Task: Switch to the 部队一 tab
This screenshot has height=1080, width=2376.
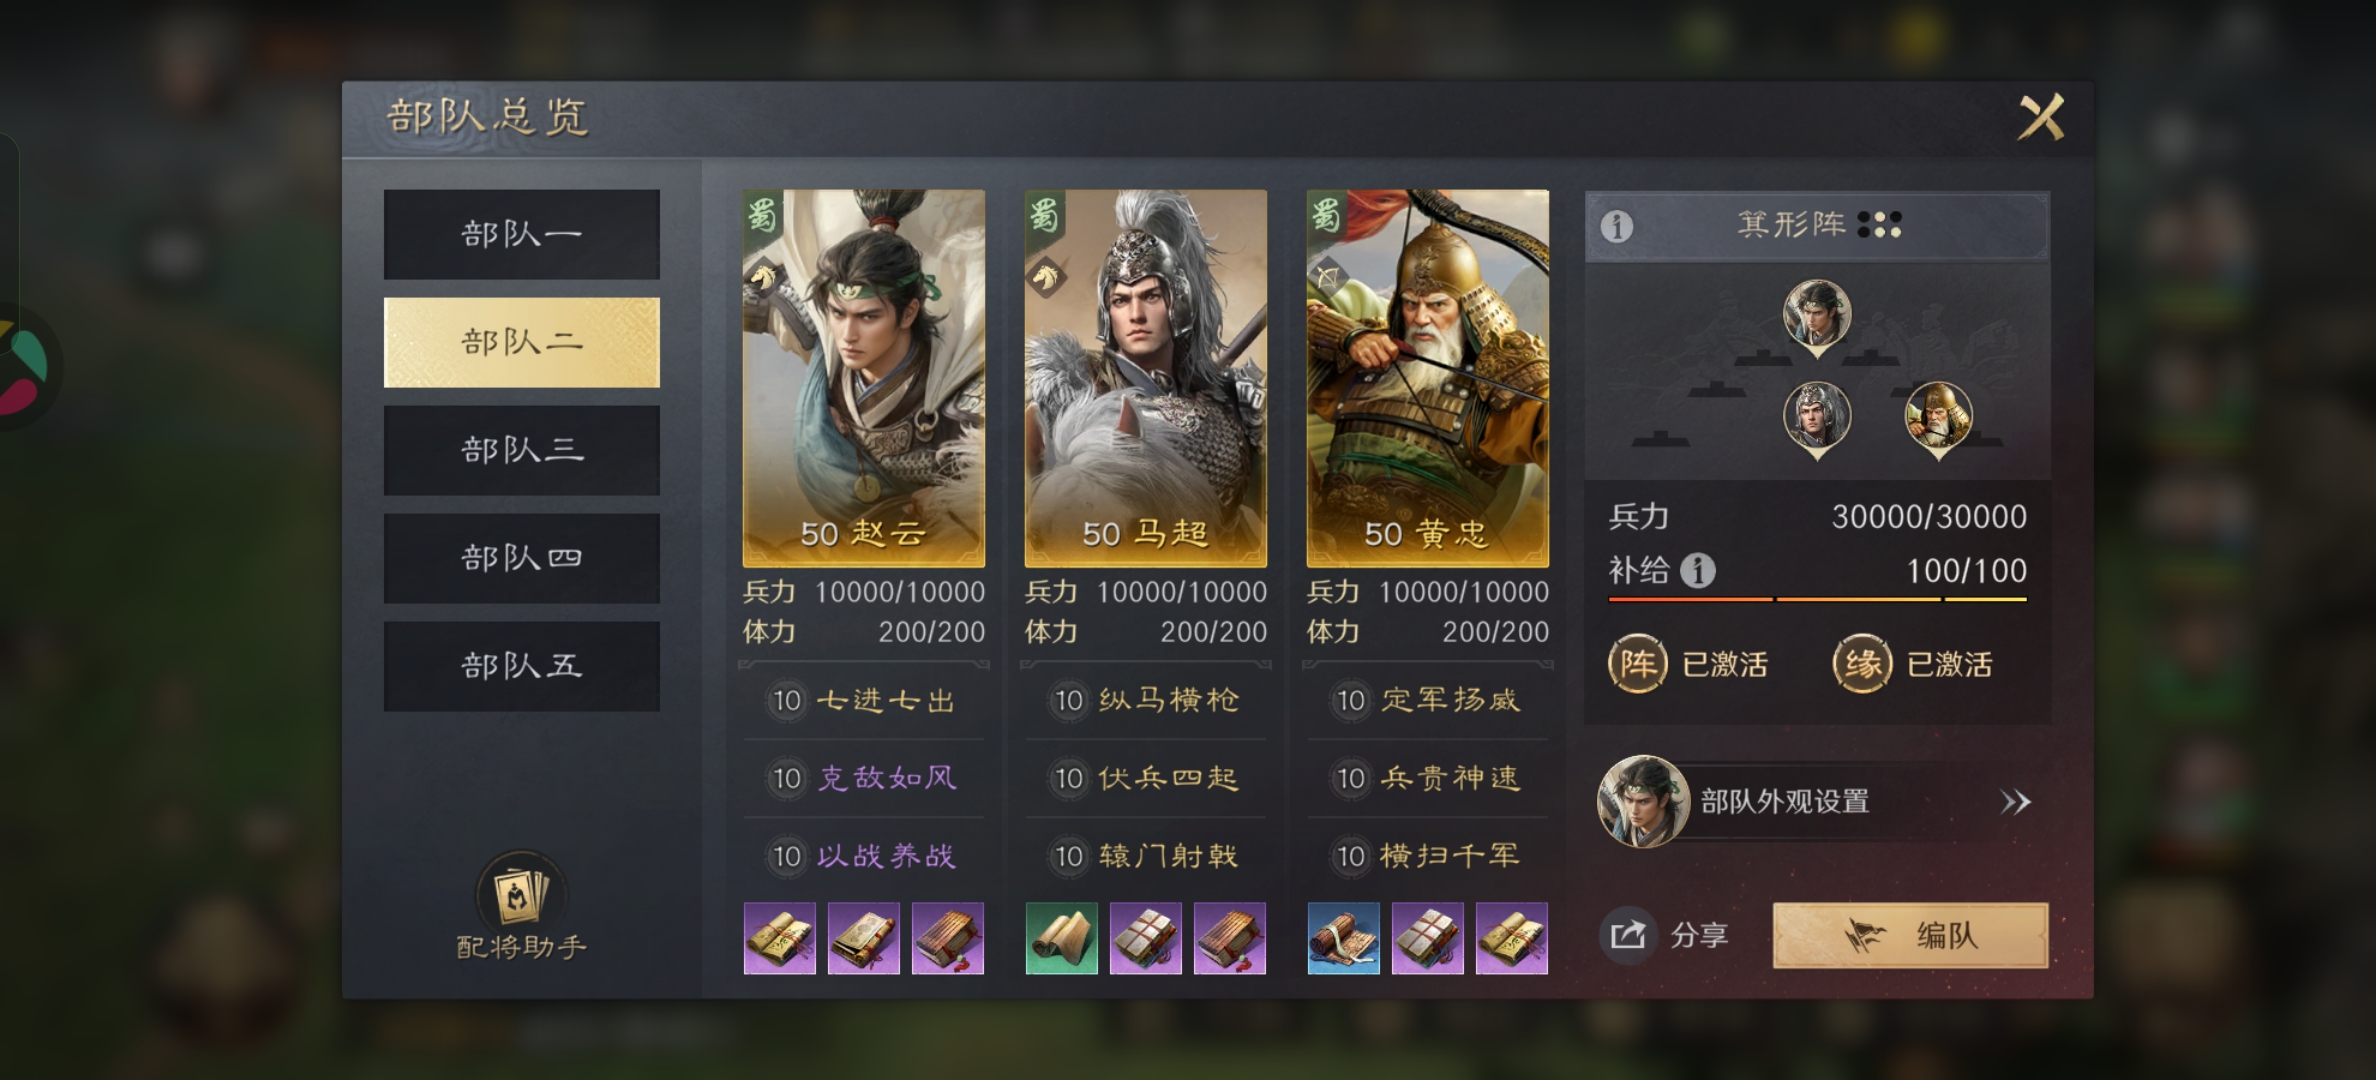Action: (522, 234)
